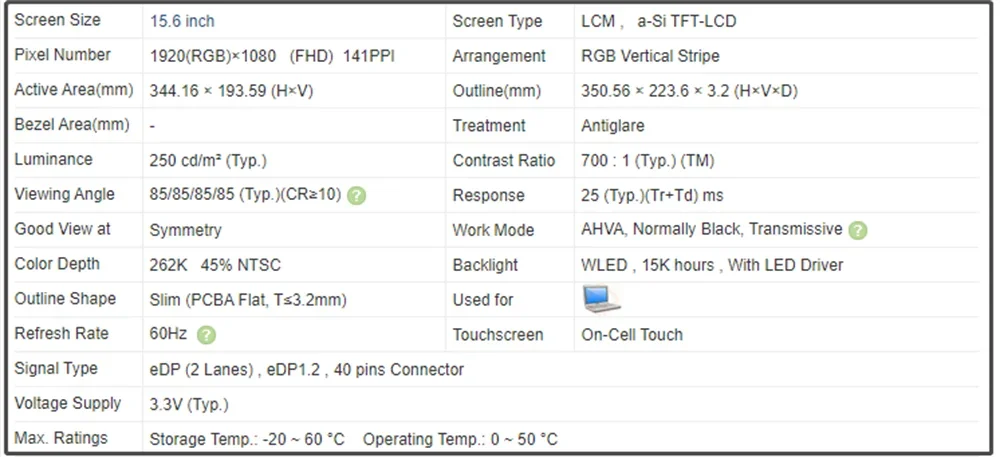Click the On-Cell Touch touchscreen value
This screenshot has height=457, width=1000.
pyautogui.click(x=632, y=335)
